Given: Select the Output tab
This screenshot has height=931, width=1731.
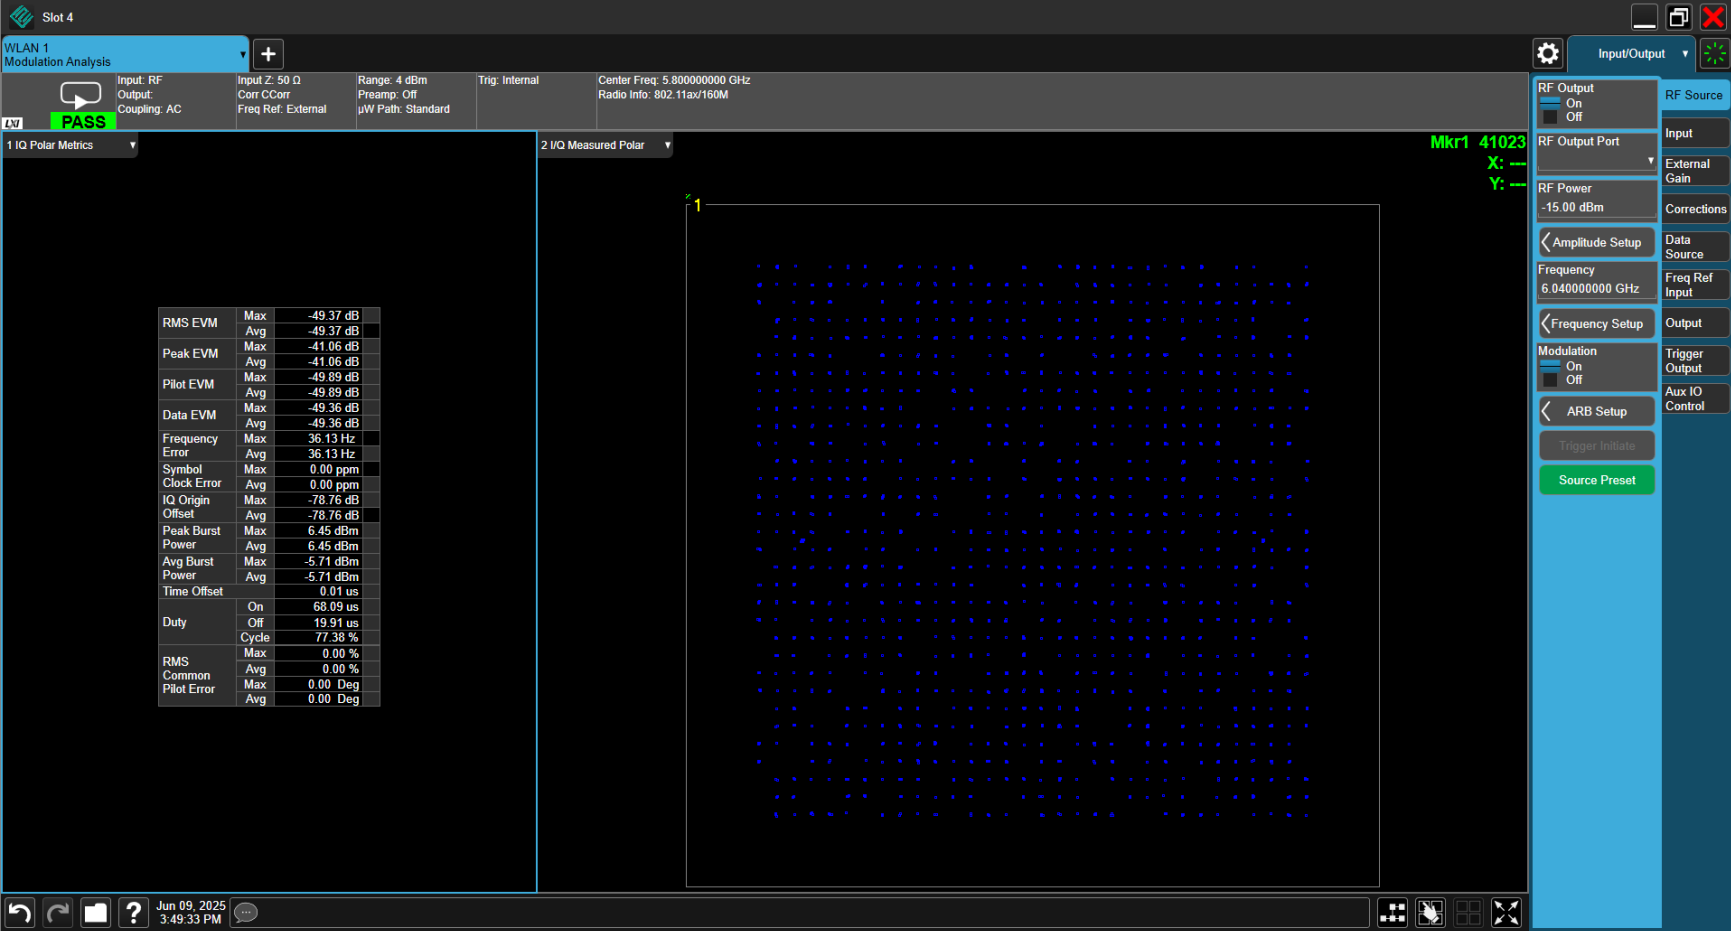Looking at the screenshot, I should [1695, 323].
